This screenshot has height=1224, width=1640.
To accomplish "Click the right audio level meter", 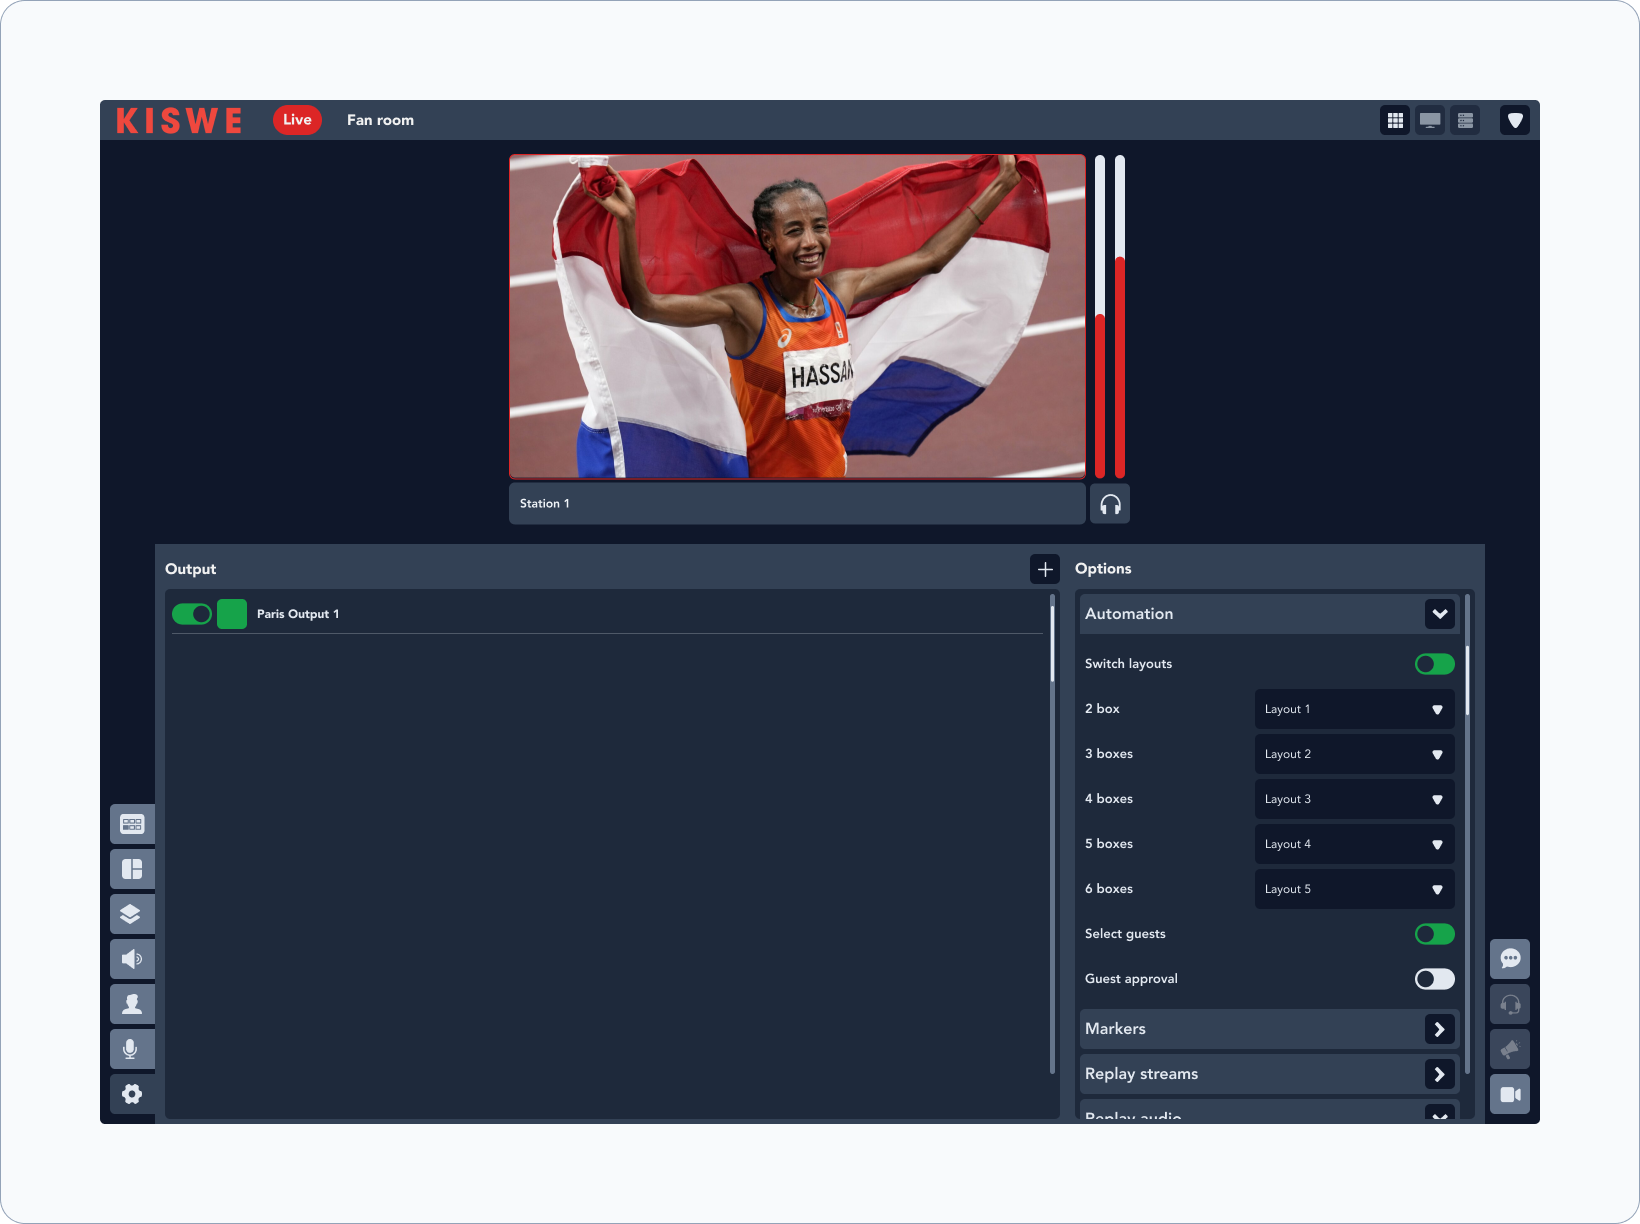I will [x=1120, y=316].
